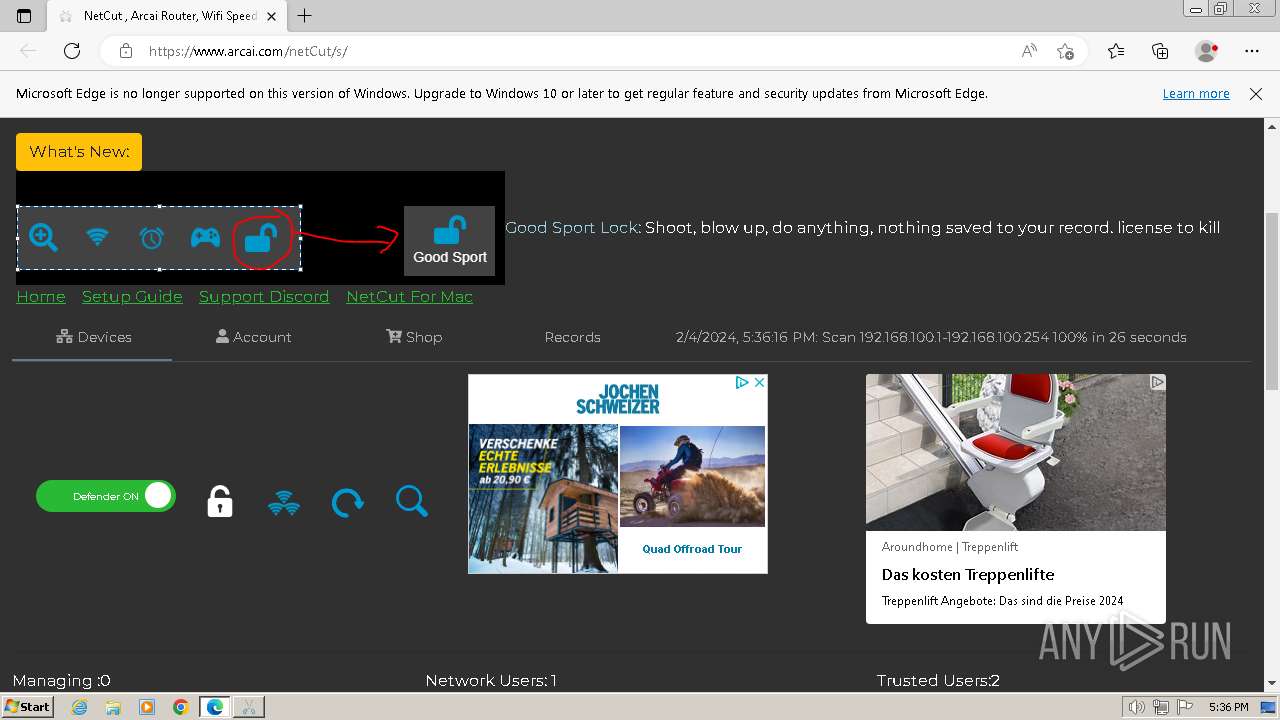Screen dimensions: 1280x720
Task: Click the taskbar clock showing 5:36 PM
Action: tap(1229, 707)
